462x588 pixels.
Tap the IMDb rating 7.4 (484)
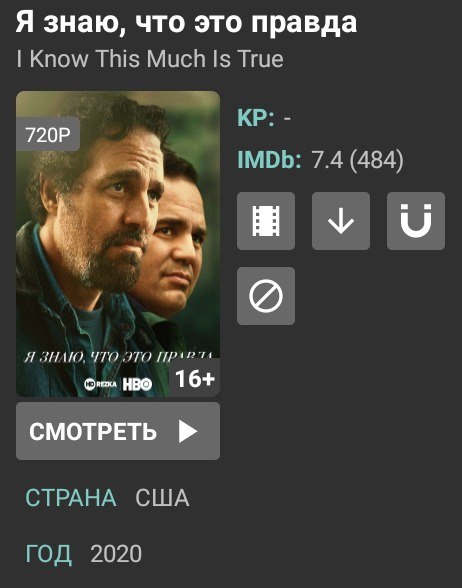click(357, 159)
